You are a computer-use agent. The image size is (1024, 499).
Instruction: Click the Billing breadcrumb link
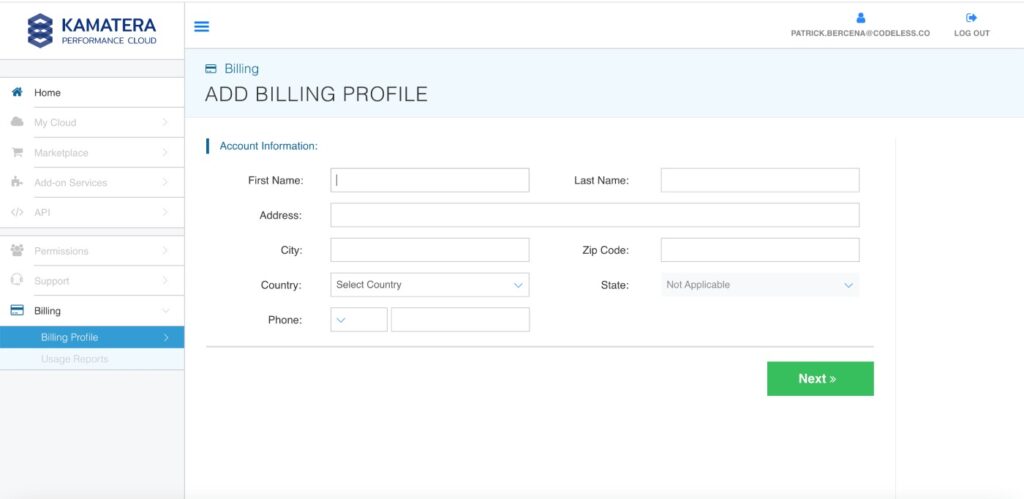(x=241, y=69)
